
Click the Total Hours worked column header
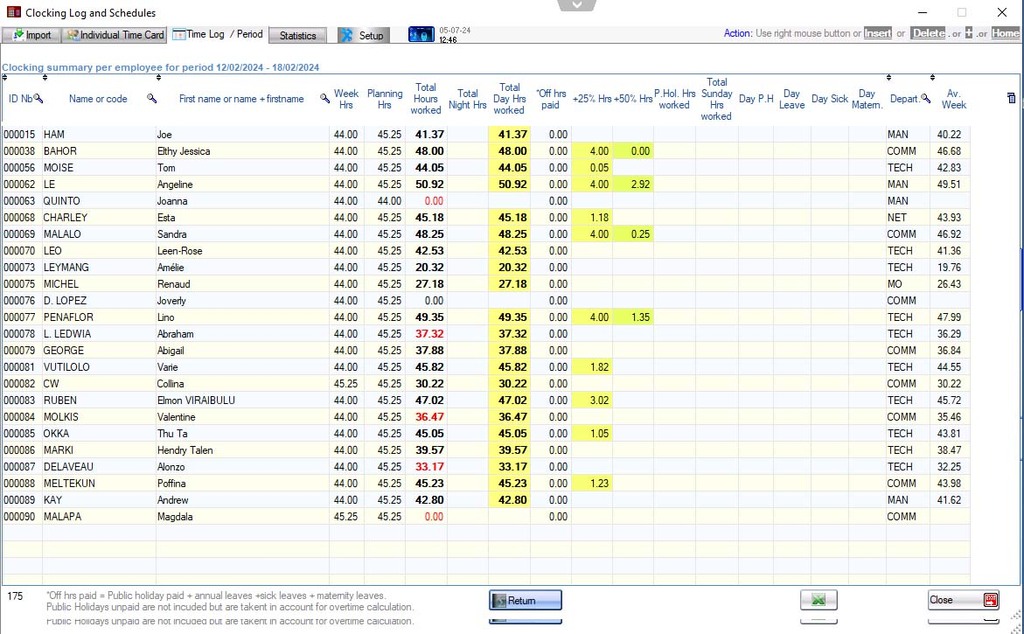(425, 98)
